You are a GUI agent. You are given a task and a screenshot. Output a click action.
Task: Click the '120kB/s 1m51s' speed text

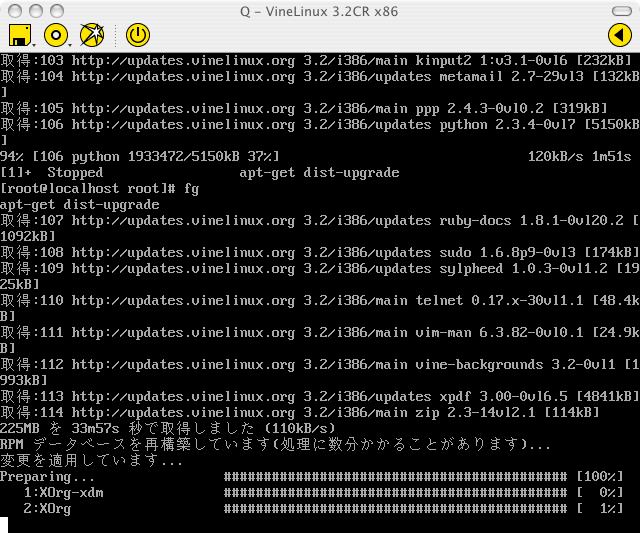[580, 156]
